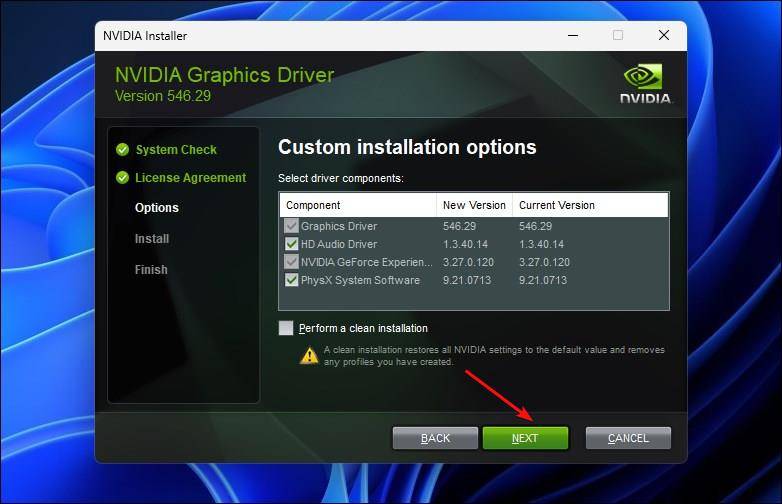Select the PhysX System Software row name

[360, 280]
